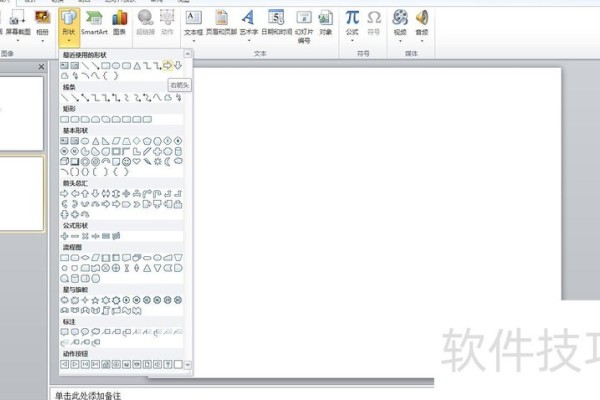
Task: Pick Rounded Rectangle in 矩形 section
Action: (75, 119)
